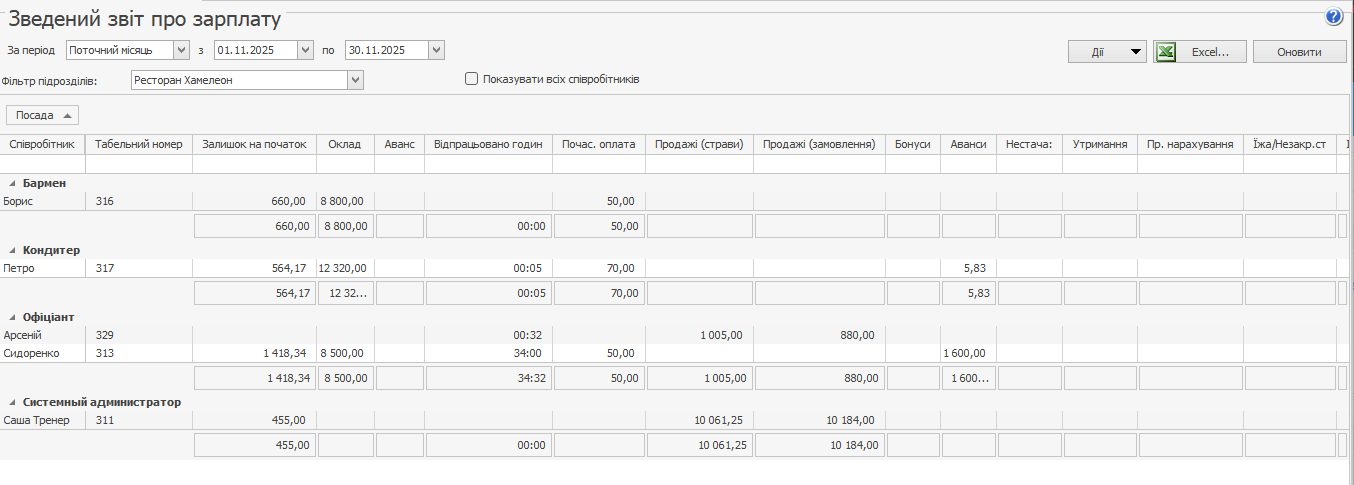Screen dimensions: 1354x485
Task: Sort by 'Відпрацьовано годин' column header
Action: [x=488, y=144]
